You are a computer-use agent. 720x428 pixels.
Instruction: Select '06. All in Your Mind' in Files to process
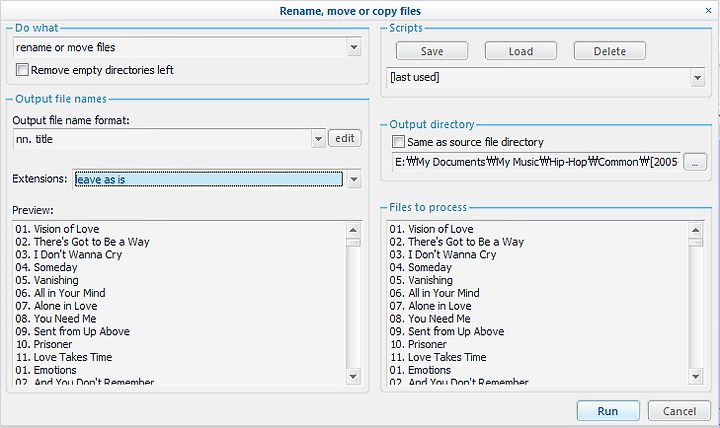click(x=434, y=293)
